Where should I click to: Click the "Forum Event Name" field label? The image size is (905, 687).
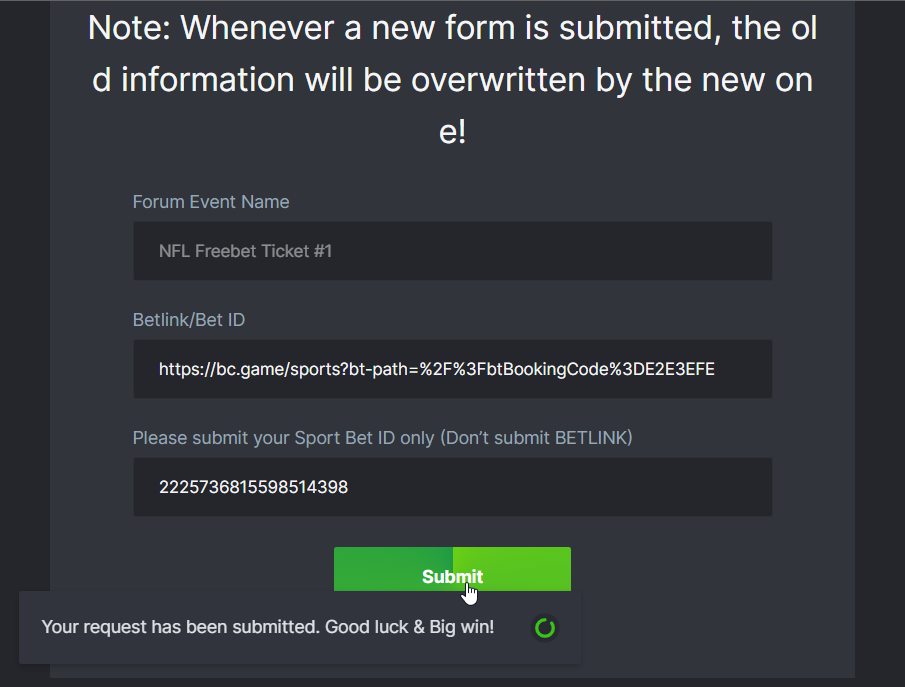tap(211, 202)
